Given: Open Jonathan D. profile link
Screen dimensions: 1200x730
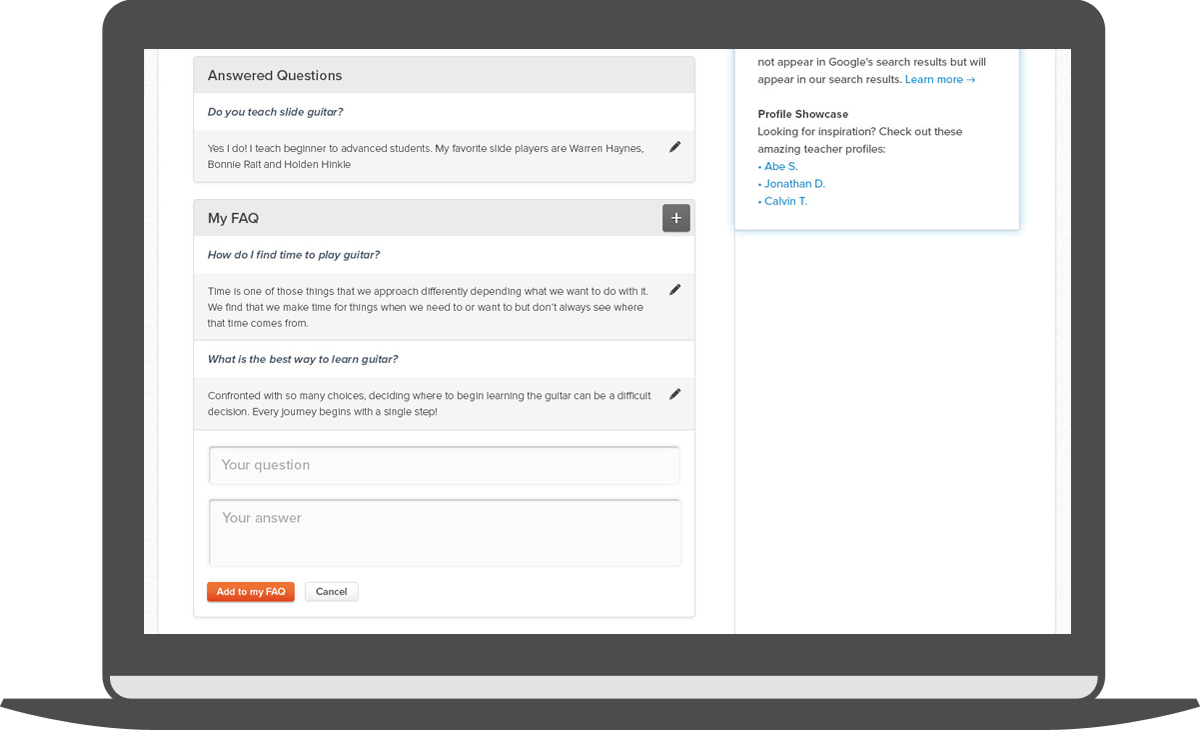Looking at the screenshot, I should coord(794,184).
